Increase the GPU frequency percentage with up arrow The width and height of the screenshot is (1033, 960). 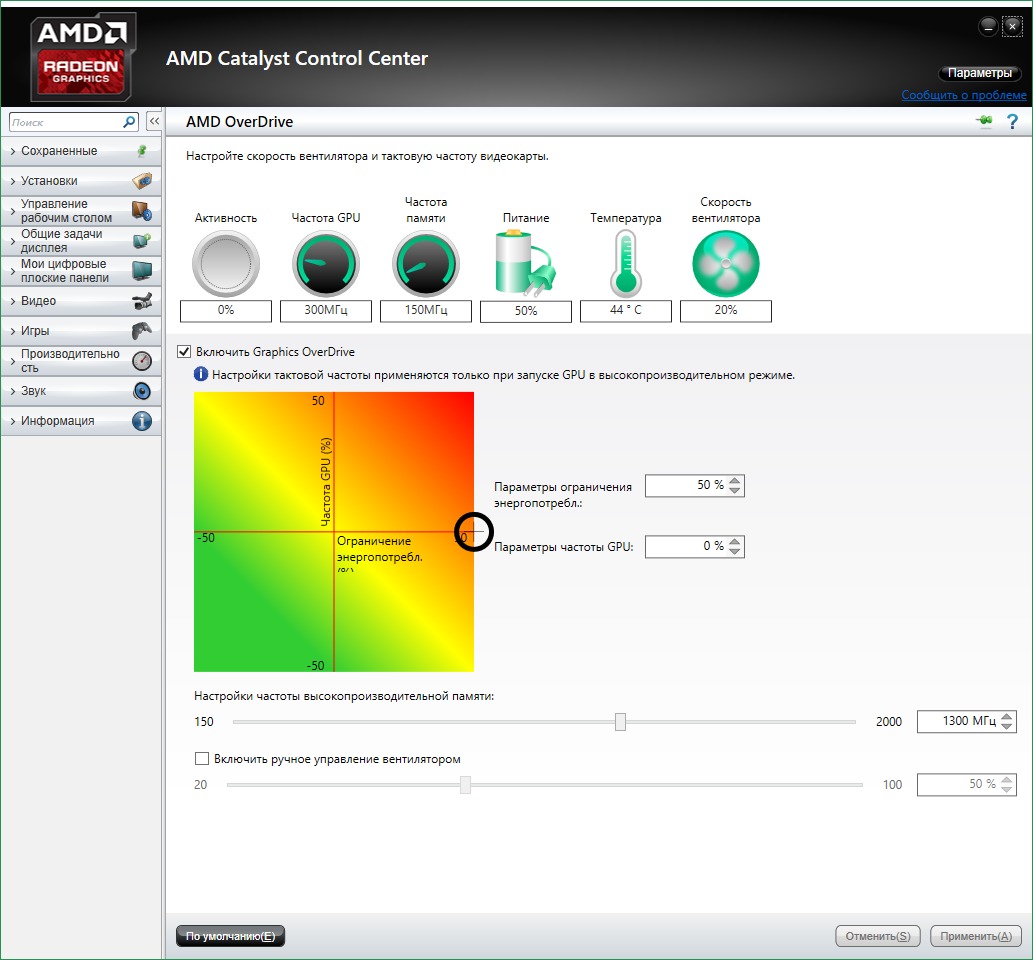pyautogui.click(x=735, y=541)
